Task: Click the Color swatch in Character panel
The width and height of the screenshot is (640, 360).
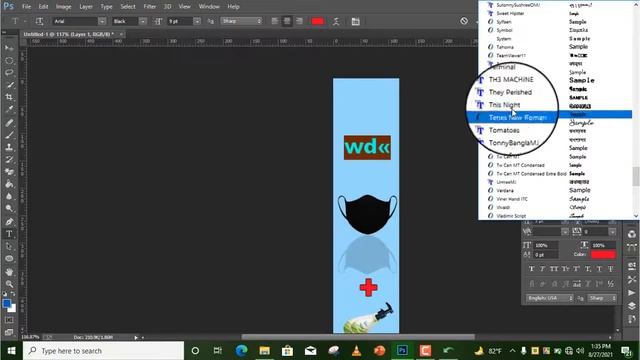Action: (603, 255)
